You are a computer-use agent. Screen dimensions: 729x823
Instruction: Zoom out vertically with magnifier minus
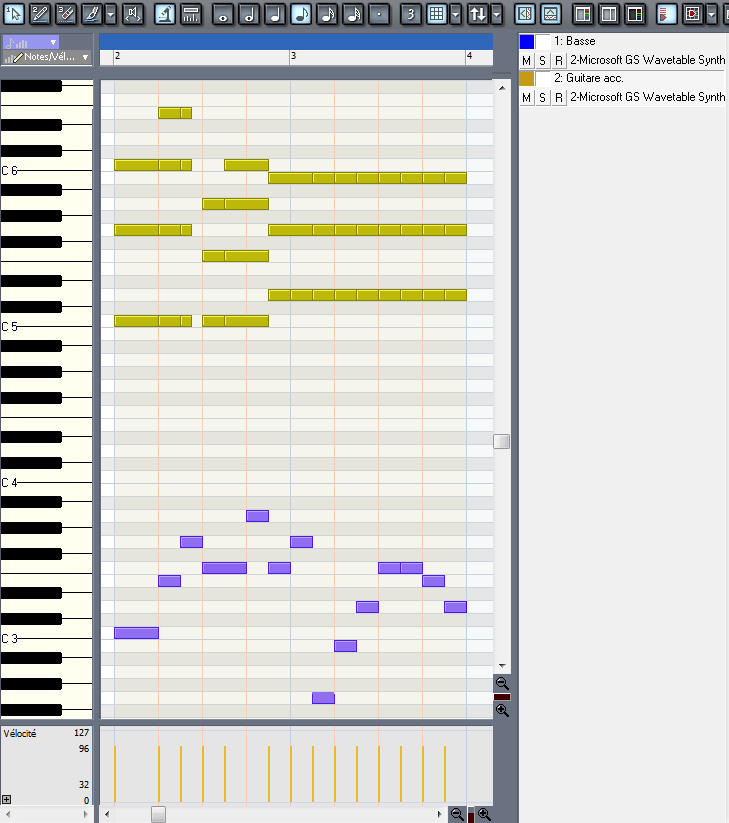pyautogui.click(x=502, y=683)
